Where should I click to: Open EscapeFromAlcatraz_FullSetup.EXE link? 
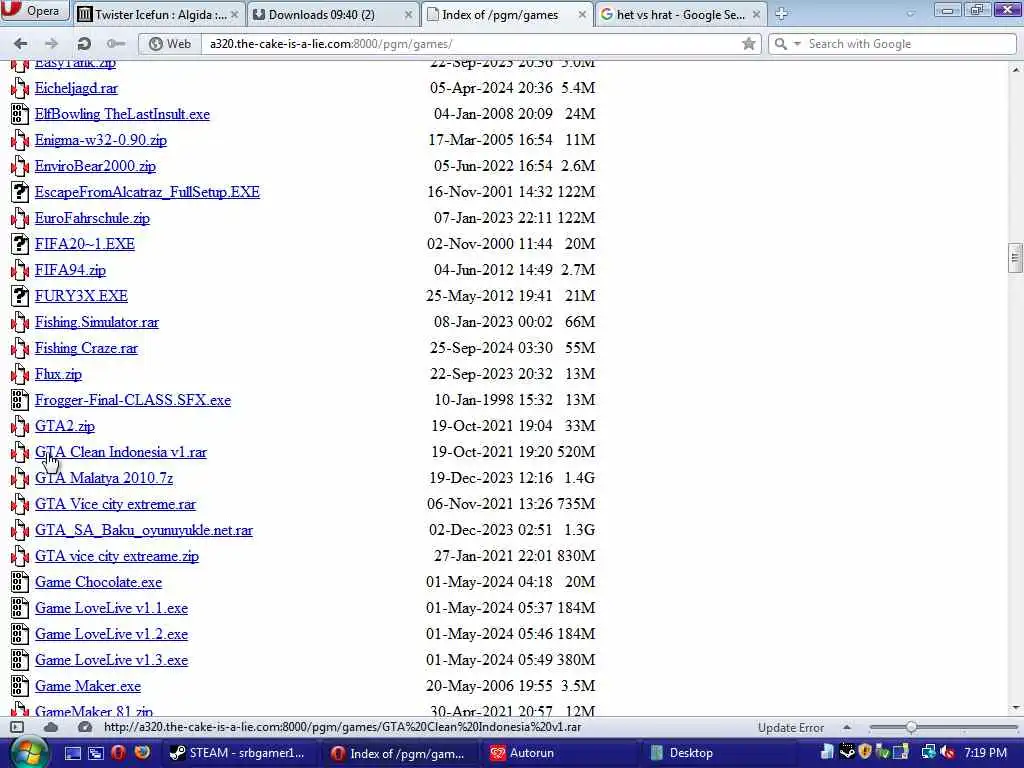tap(147, 192)
